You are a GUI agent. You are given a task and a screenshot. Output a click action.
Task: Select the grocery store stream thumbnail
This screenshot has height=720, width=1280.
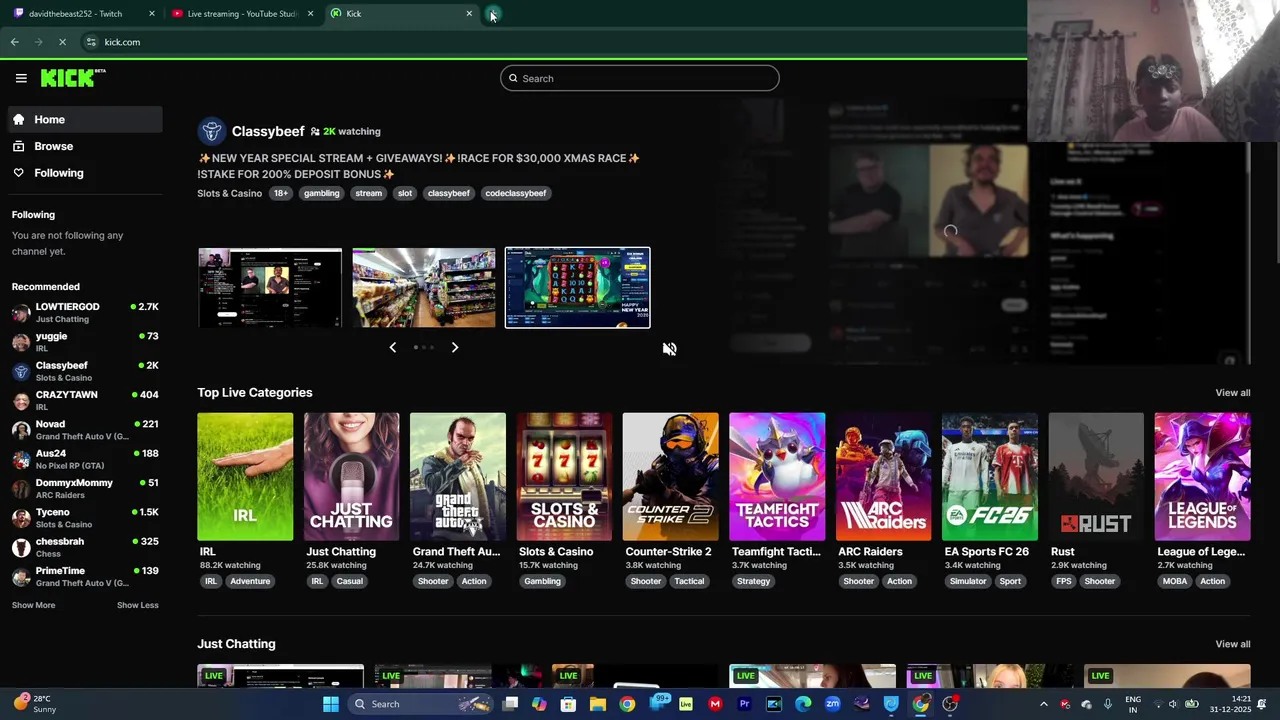(424, 288)
